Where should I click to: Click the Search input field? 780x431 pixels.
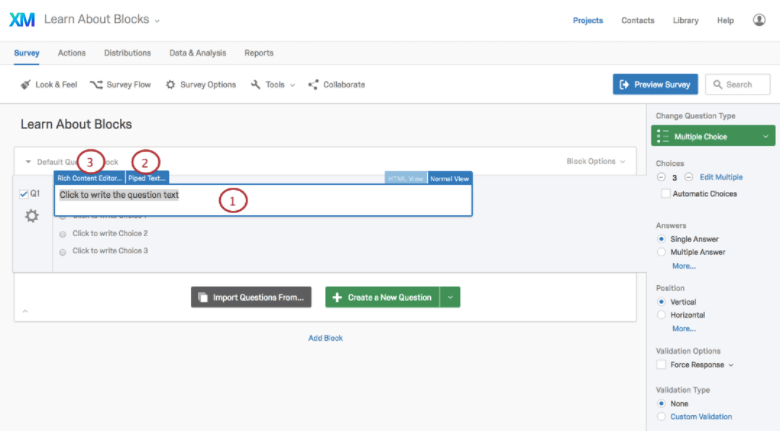(738, 84)
